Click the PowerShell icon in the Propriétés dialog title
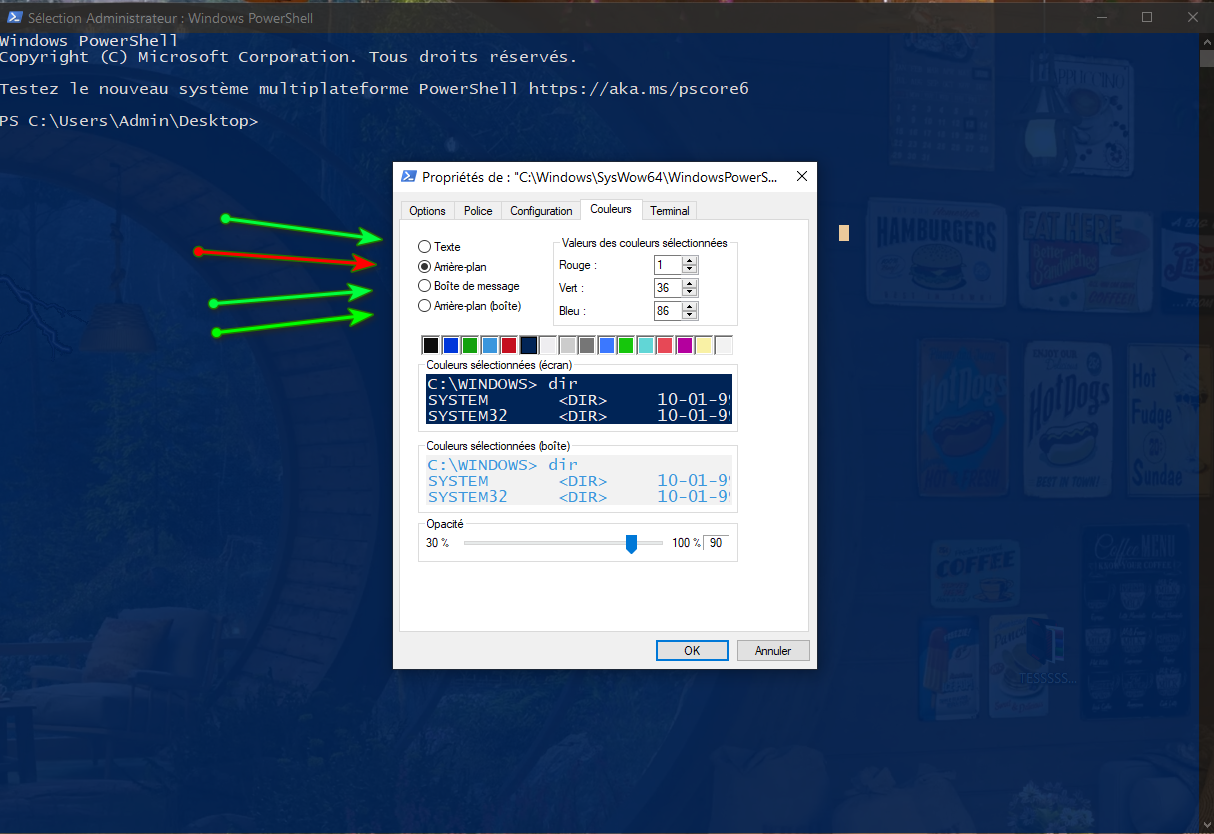1214x834 pixels. (408, 177)
